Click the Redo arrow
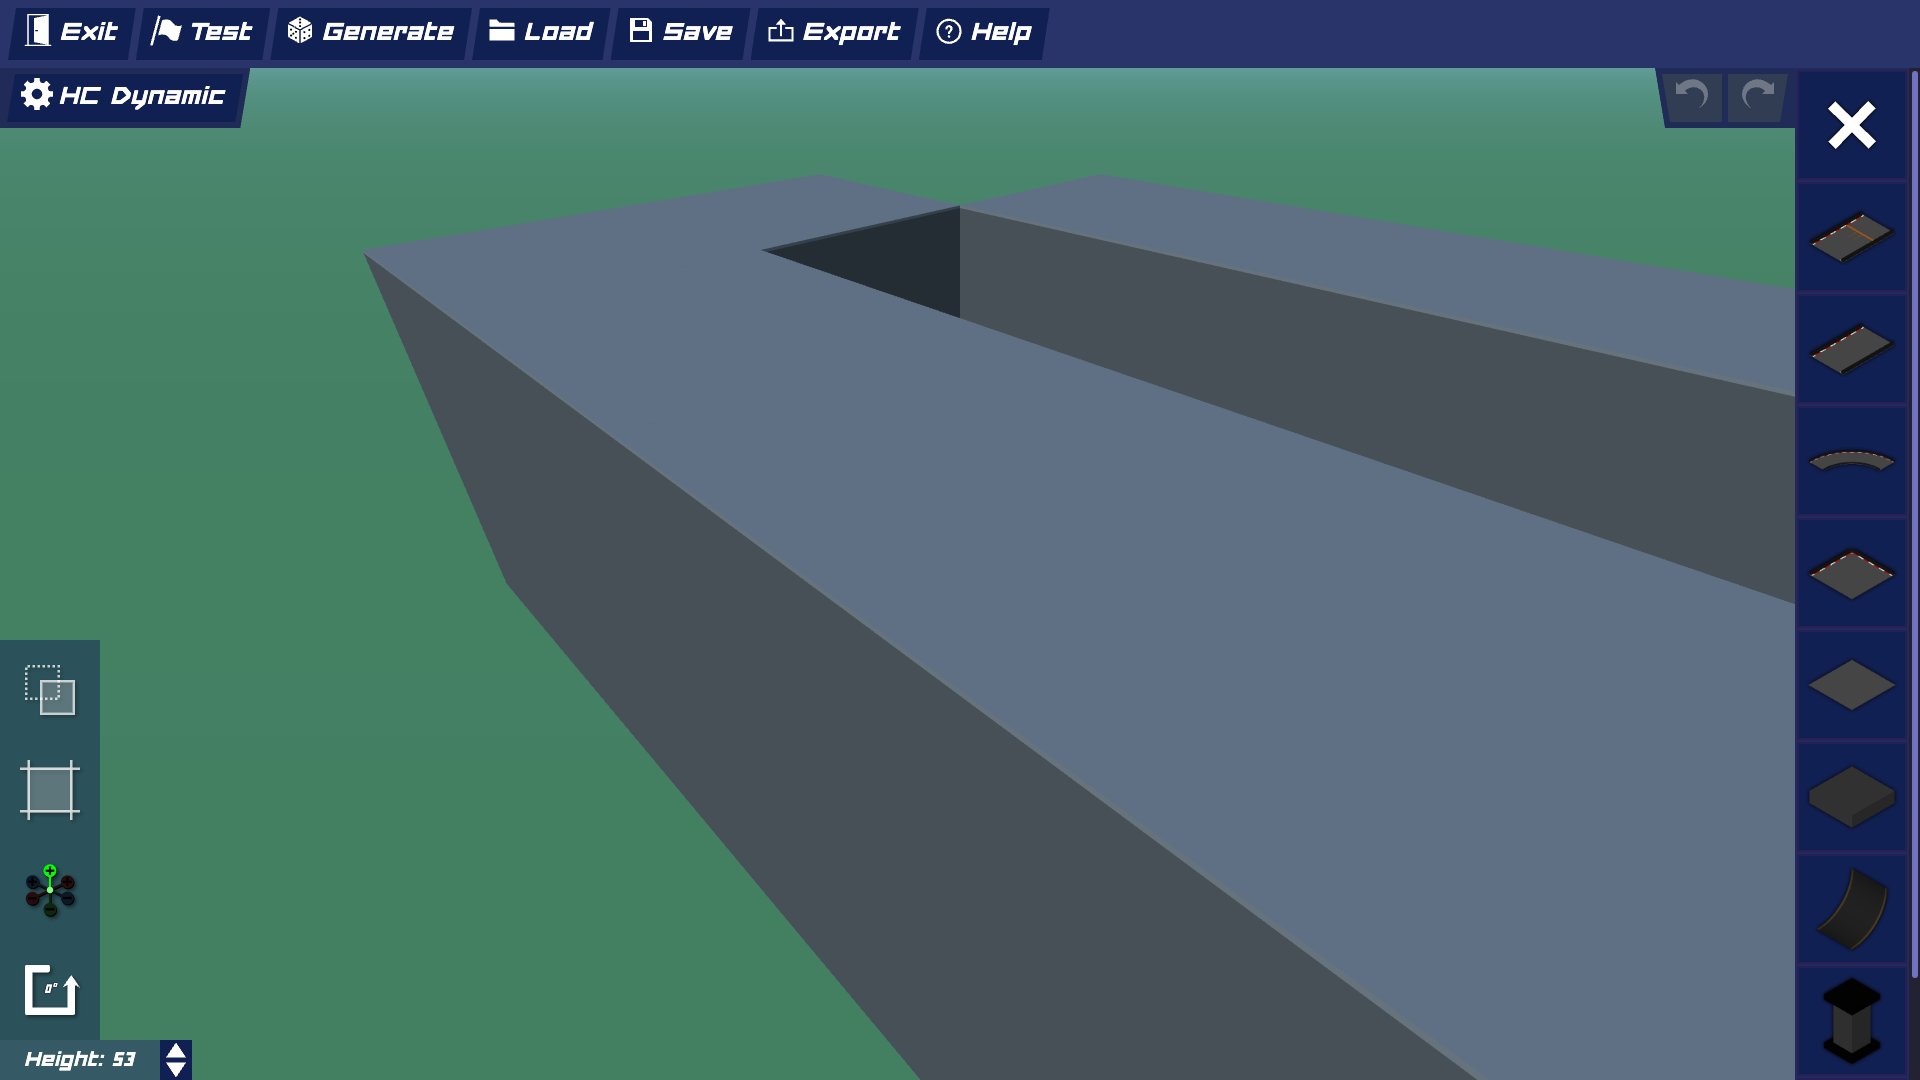Image resolution: width=1920 pixels, height=1080 pixels. click(x=1756, y=97)
